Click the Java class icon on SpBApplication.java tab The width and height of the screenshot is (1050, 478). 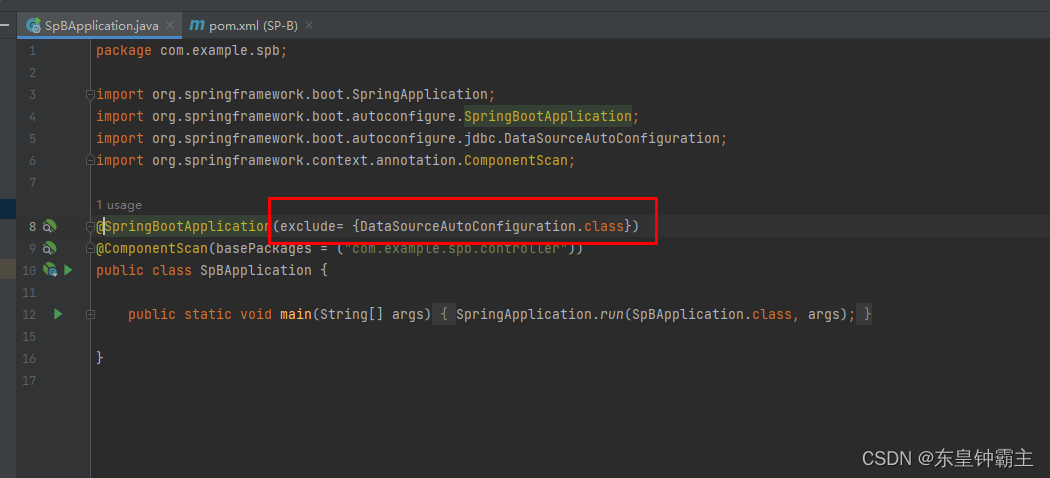click(x=33, y=25)
